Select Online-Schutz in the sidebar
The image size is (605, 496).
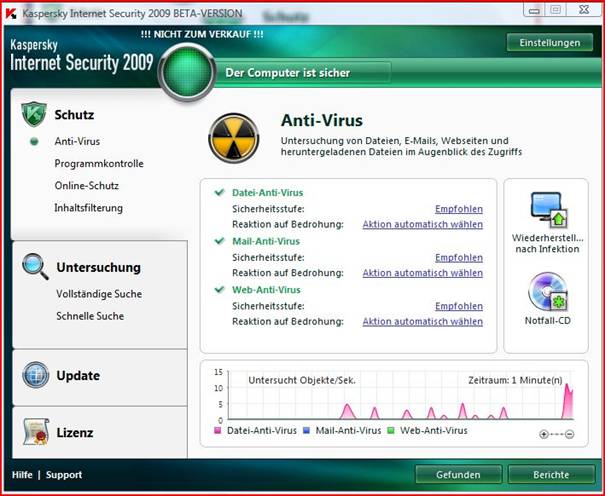click(x=86, y=186)
